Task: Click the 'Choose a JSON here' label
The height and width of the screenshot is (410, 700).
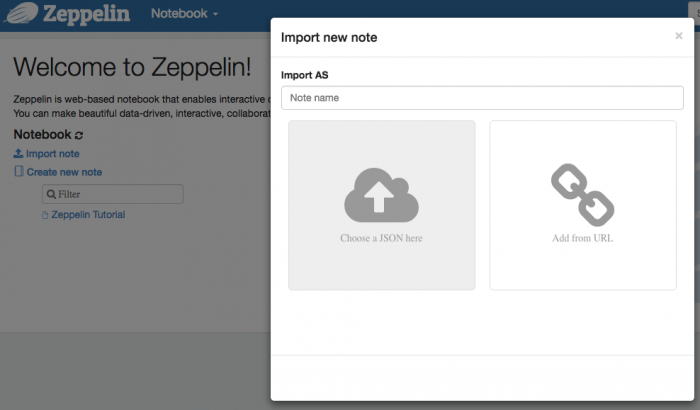Action: 381,238
